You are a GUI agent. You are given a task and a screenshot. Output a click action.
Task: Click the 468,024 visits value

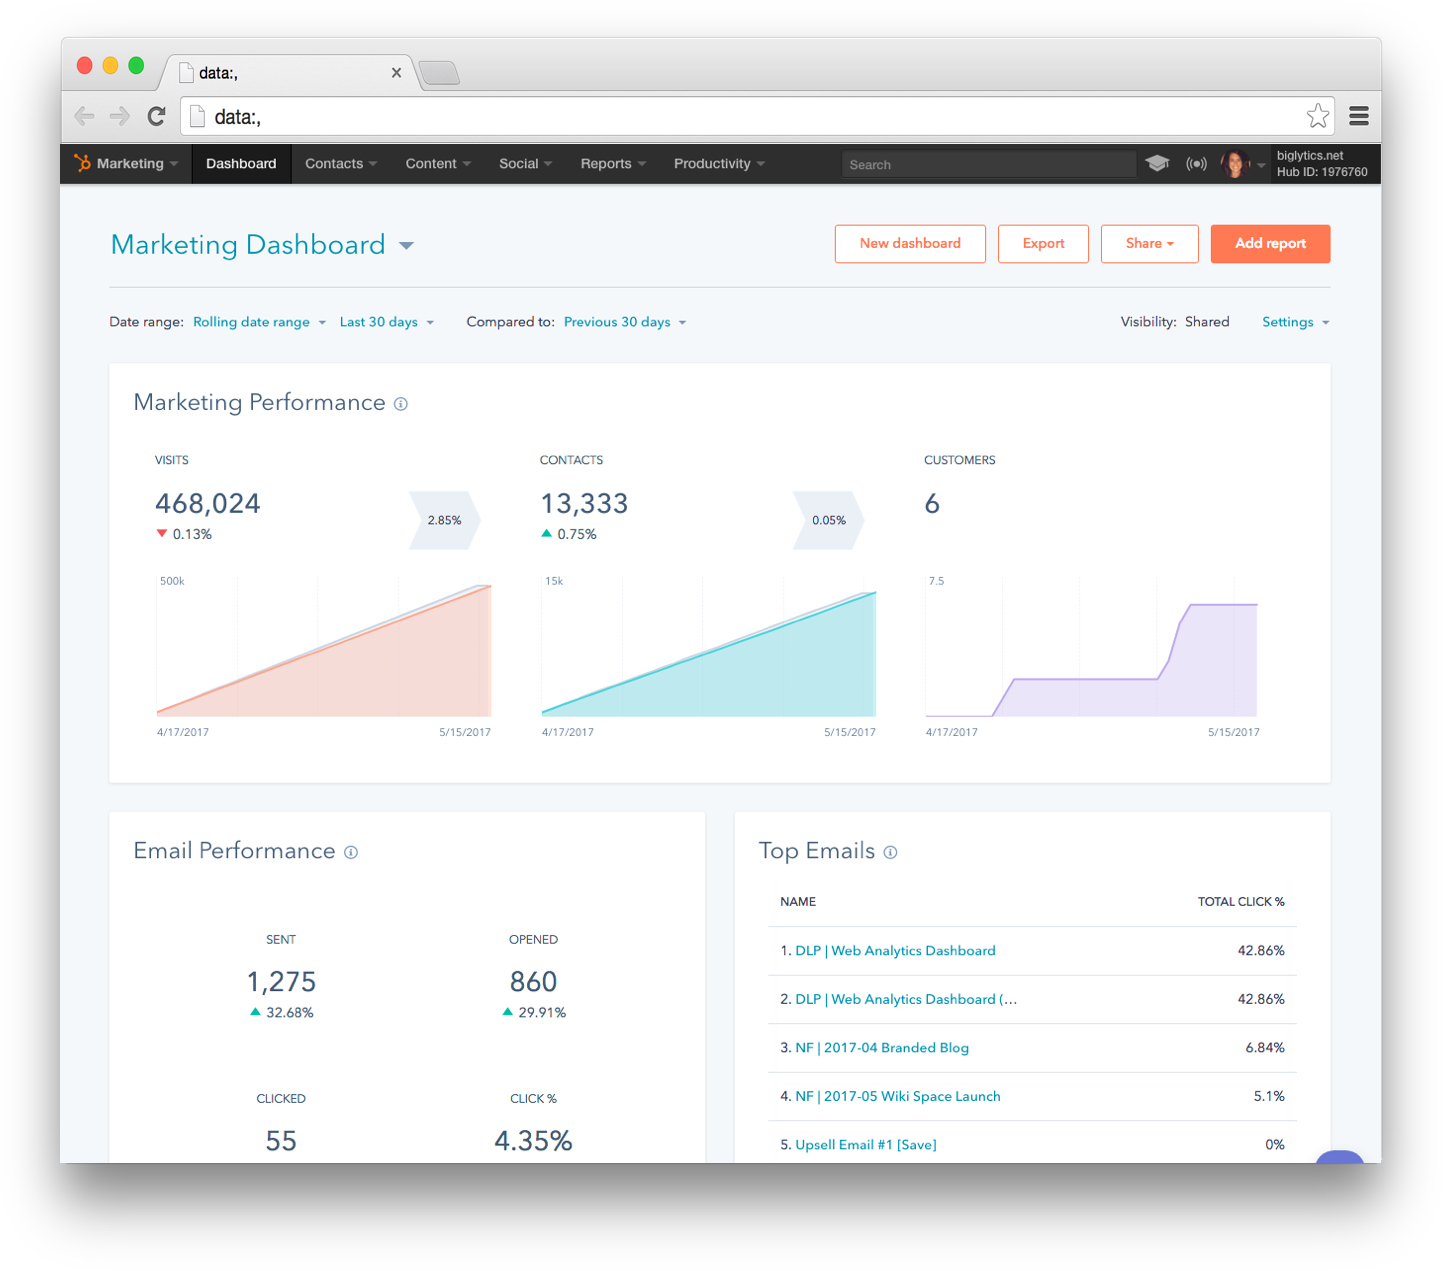208,504
